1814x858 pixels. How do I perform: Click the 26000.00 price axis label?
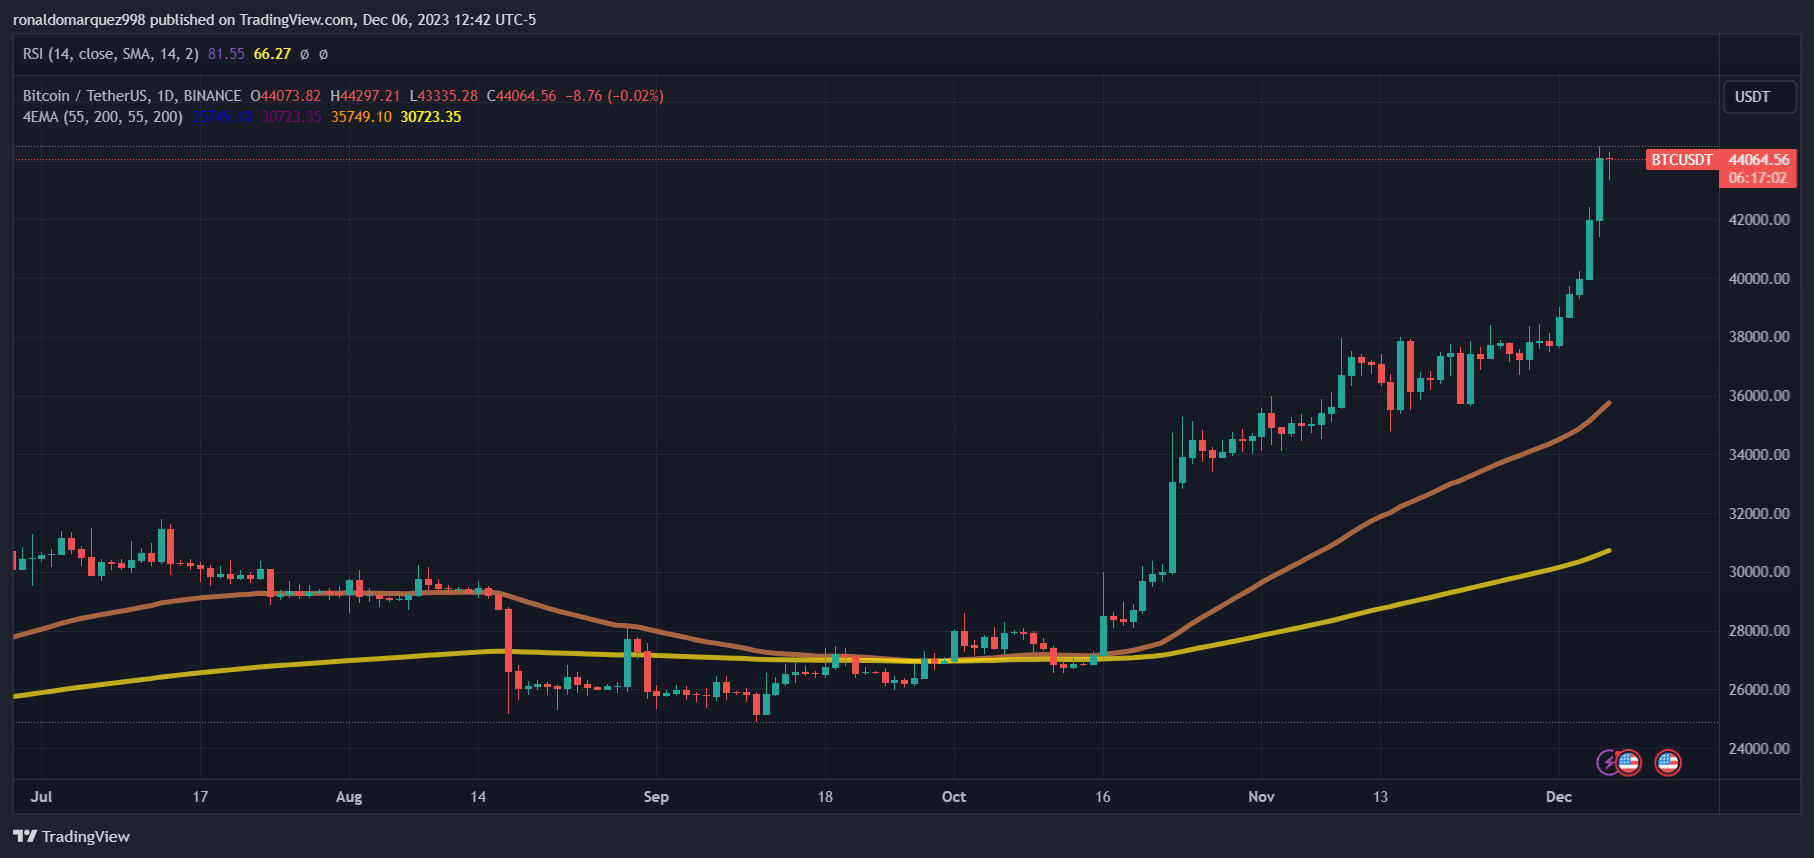pyautogui.click(x=1759, y=690)
